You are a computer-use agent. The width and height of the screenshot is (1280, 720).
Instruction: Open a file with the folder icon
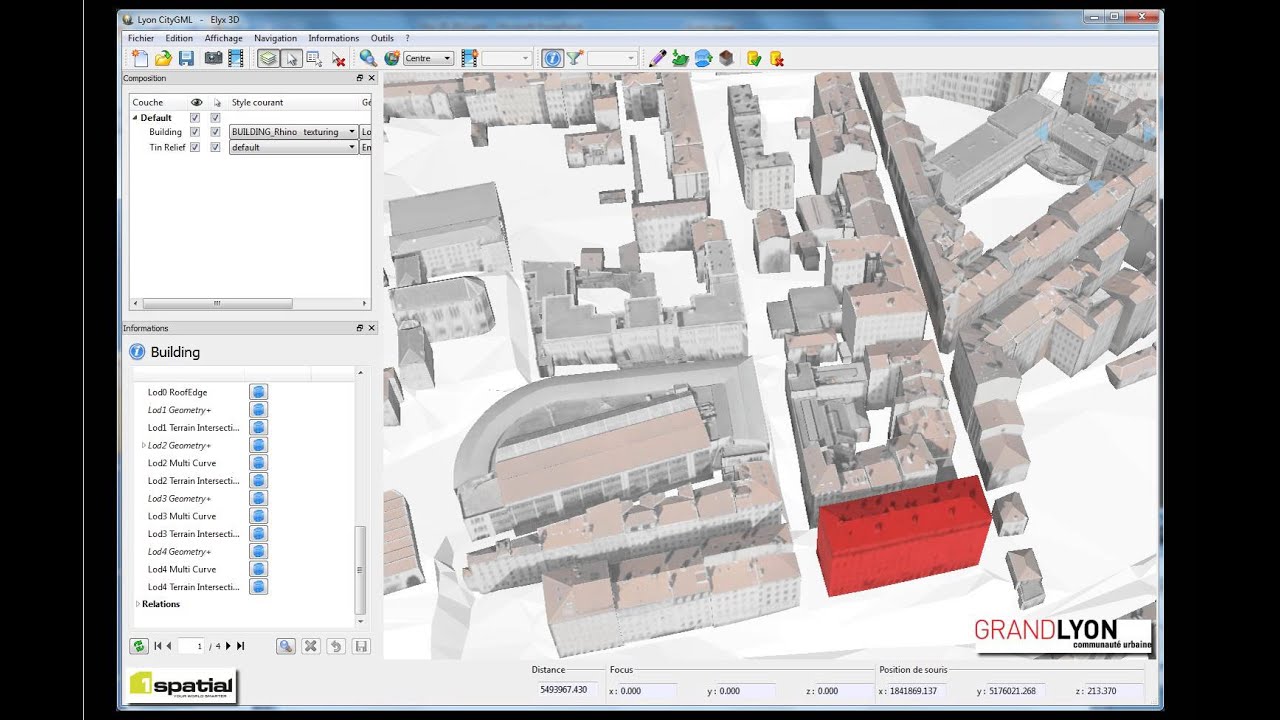(162, 58)
